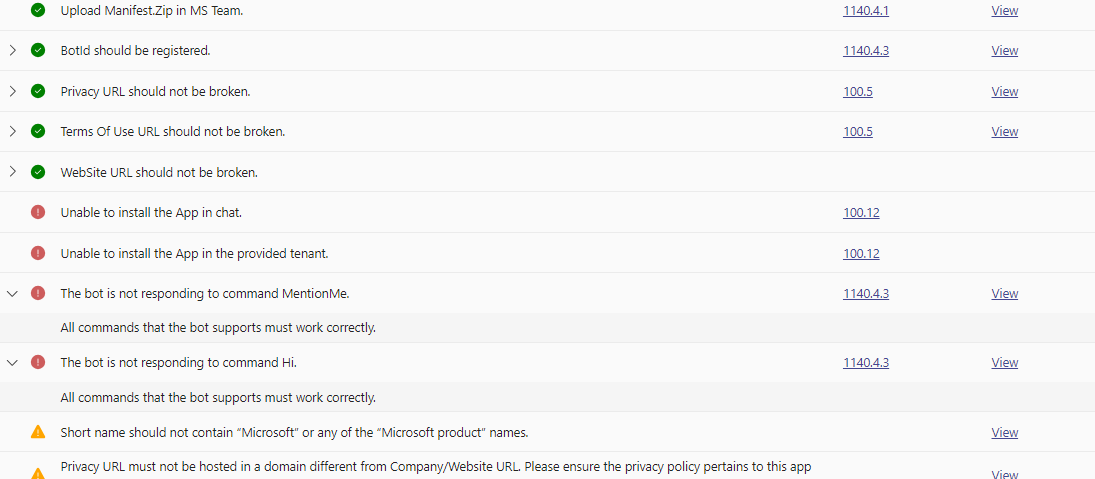
Task: Open 100.5 link for Terms Of Use row
Action: coord(858,131)
